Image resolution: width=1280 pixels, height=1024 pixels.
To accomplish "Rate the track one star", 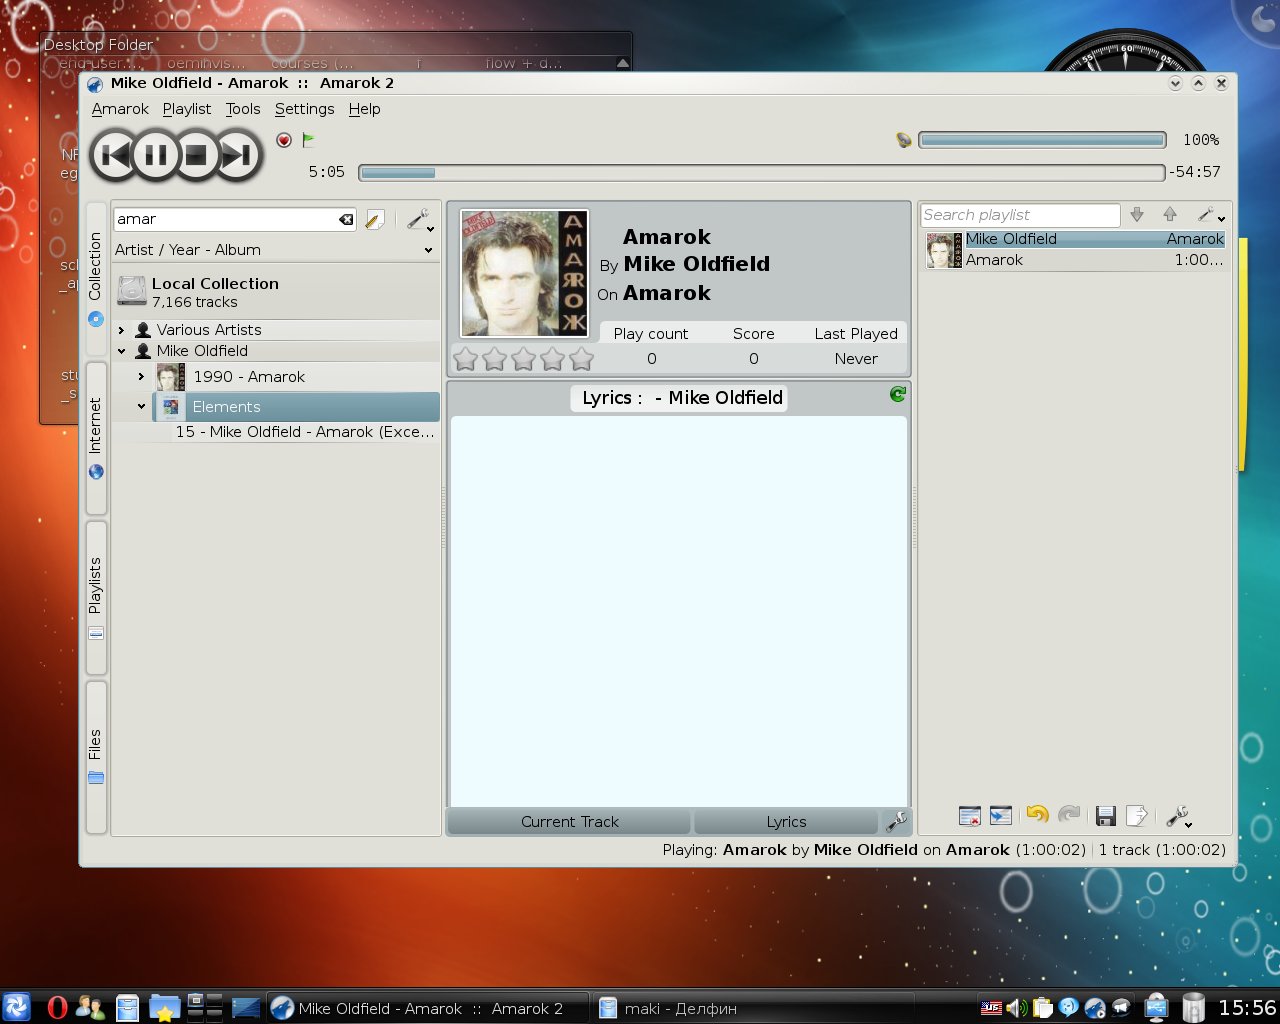I will [466, 358].
